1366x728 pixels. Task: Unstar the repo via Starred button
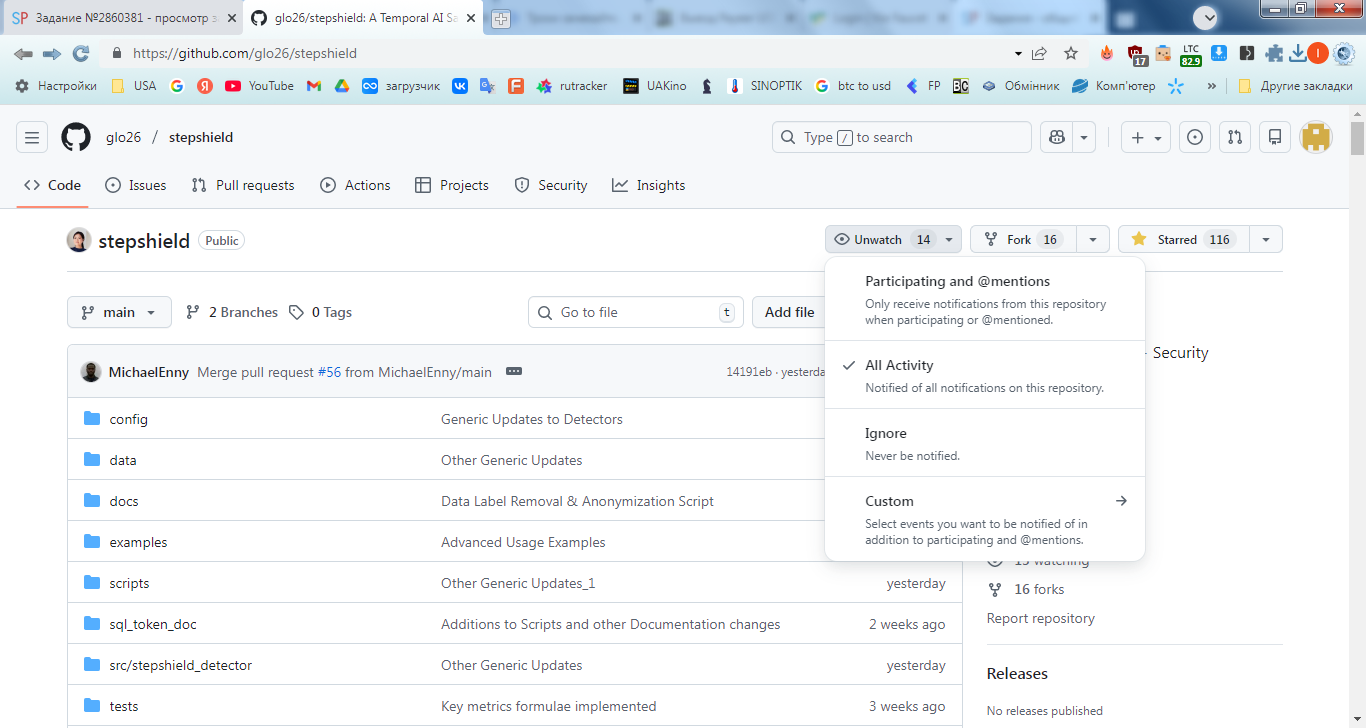click(x=1183, y=239)
